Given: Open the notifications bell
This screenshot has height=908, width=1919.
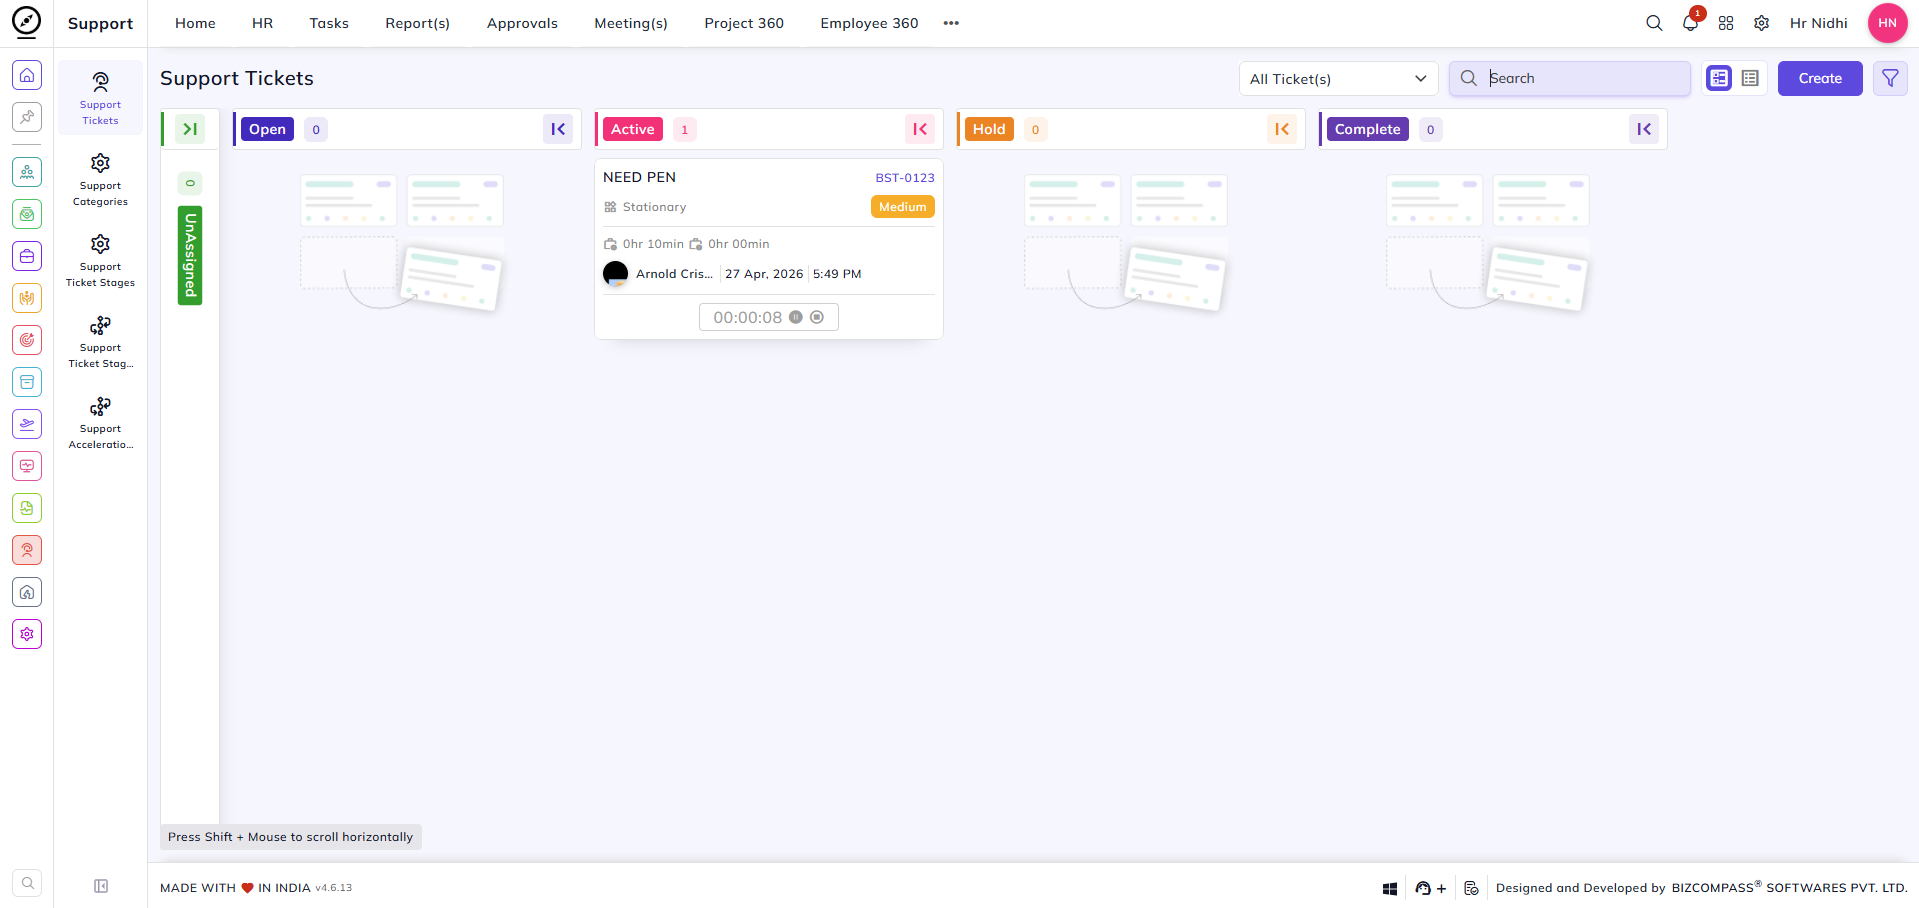Looking at the screenshot, I should [x=1690, y=23].
